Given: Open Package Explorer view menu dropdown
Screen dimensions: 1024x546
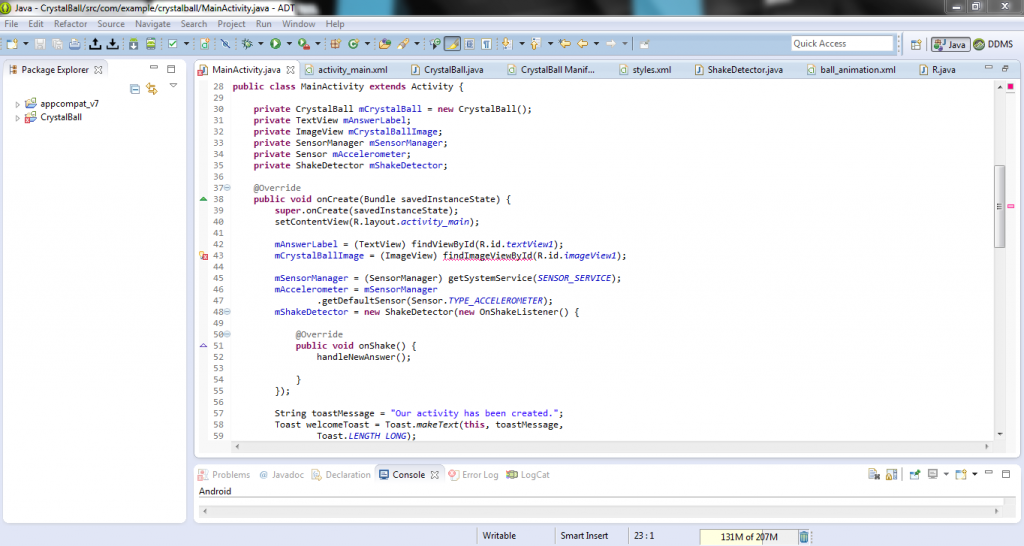Looking at the screenshot, I should tap(173, 87).
